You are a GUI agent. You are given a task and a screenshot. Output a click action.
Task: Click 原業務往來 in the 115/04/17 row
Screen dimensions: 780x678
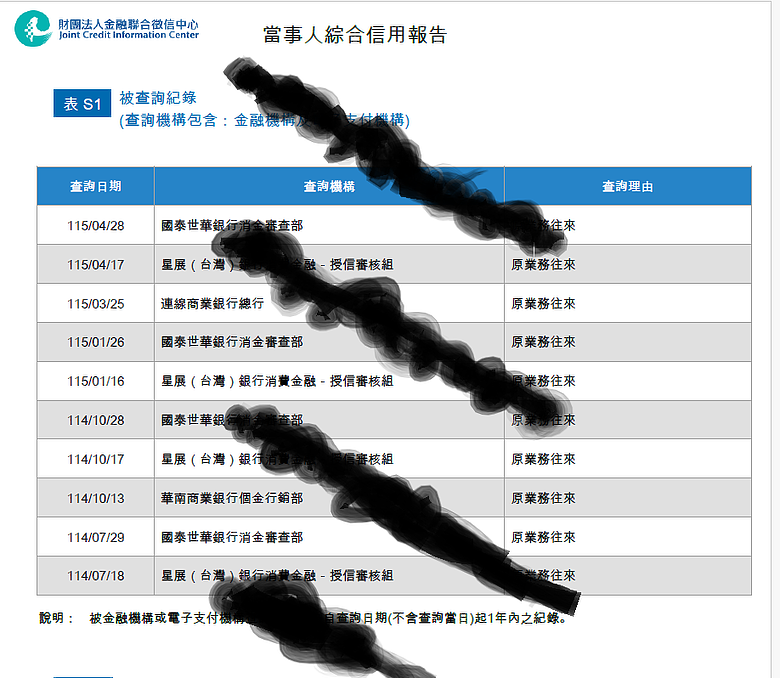(x=543, y=265)
